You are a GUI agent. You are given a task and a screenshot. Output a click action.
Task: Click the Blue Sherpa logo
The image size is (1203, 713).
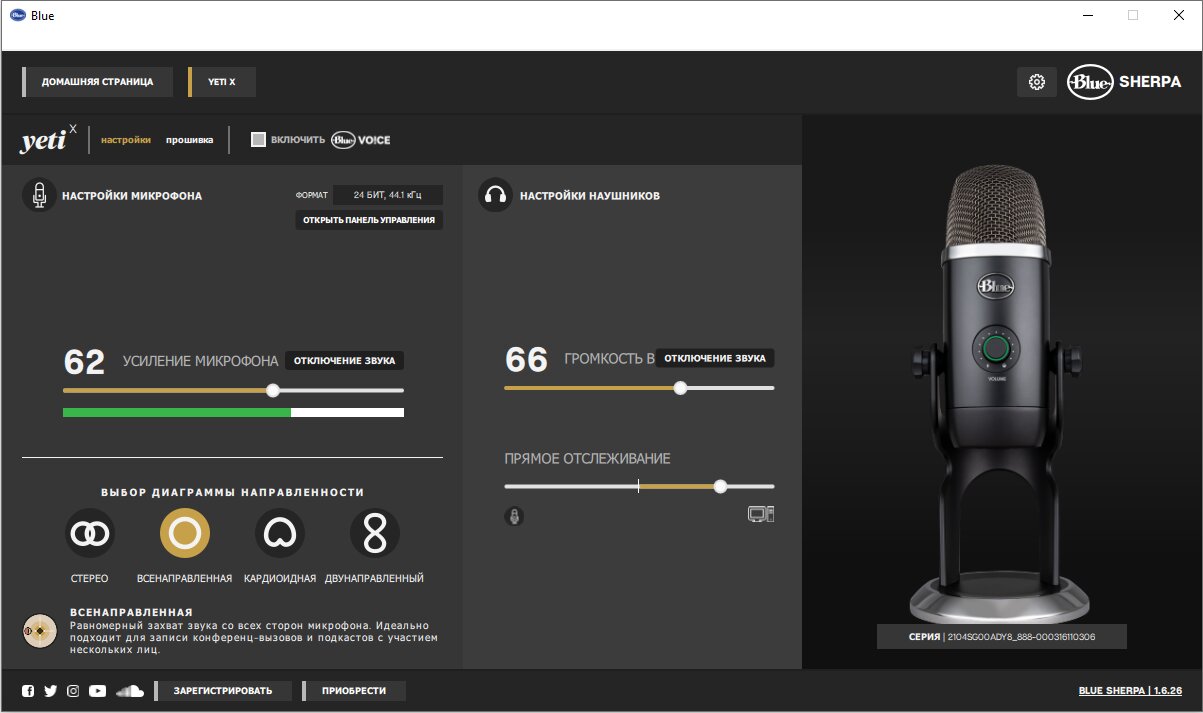click(x=1125, y=82)
